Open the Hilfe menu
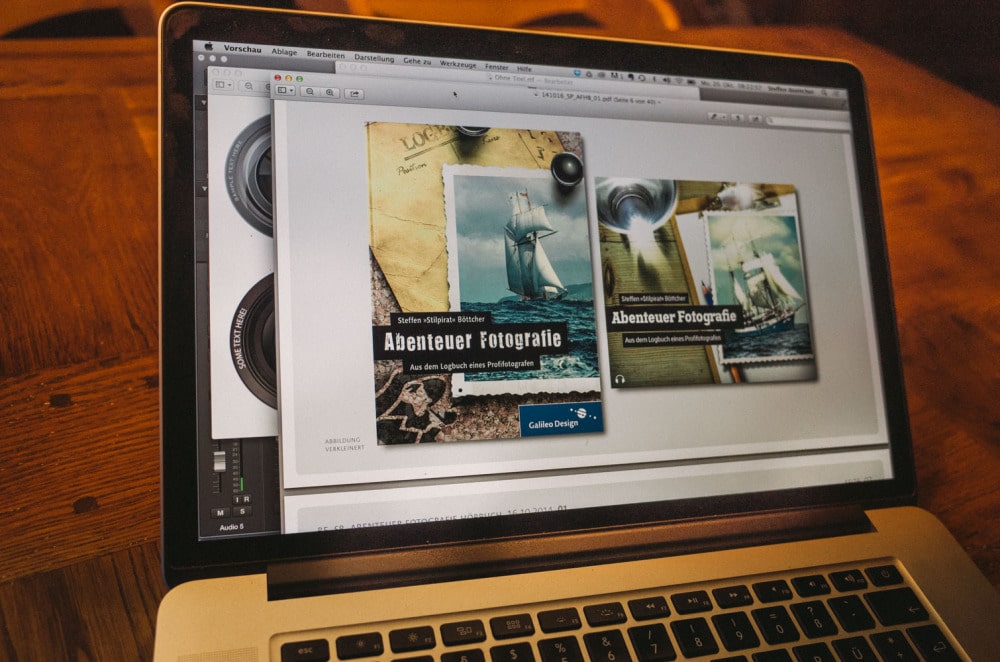The image size is (1000, 662). (524, 68)
